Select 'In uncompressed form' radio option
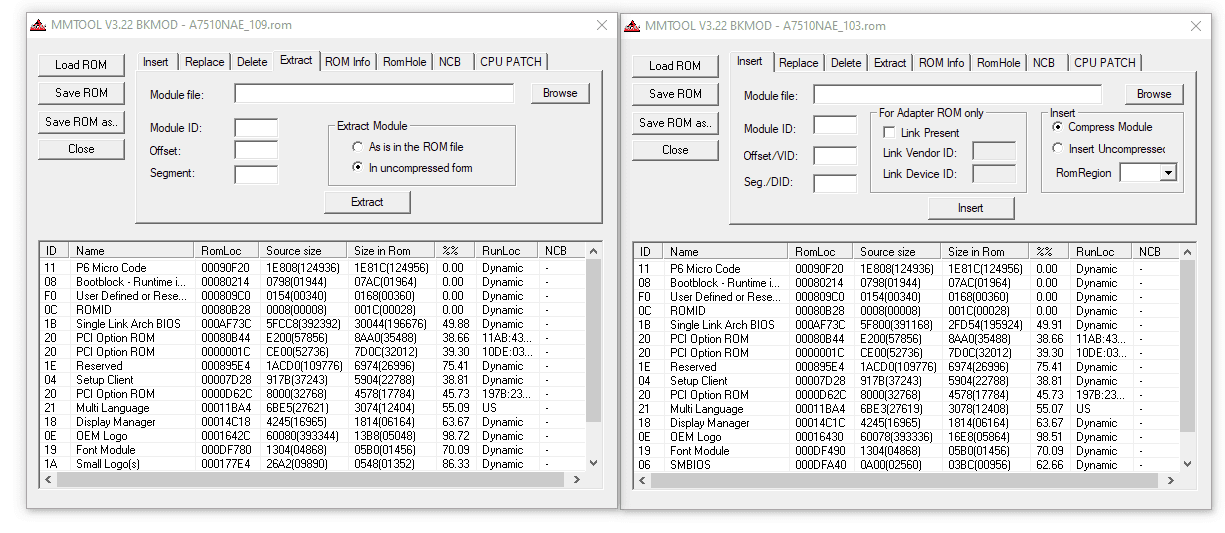 pyautogui.click(x=357, y=168)
